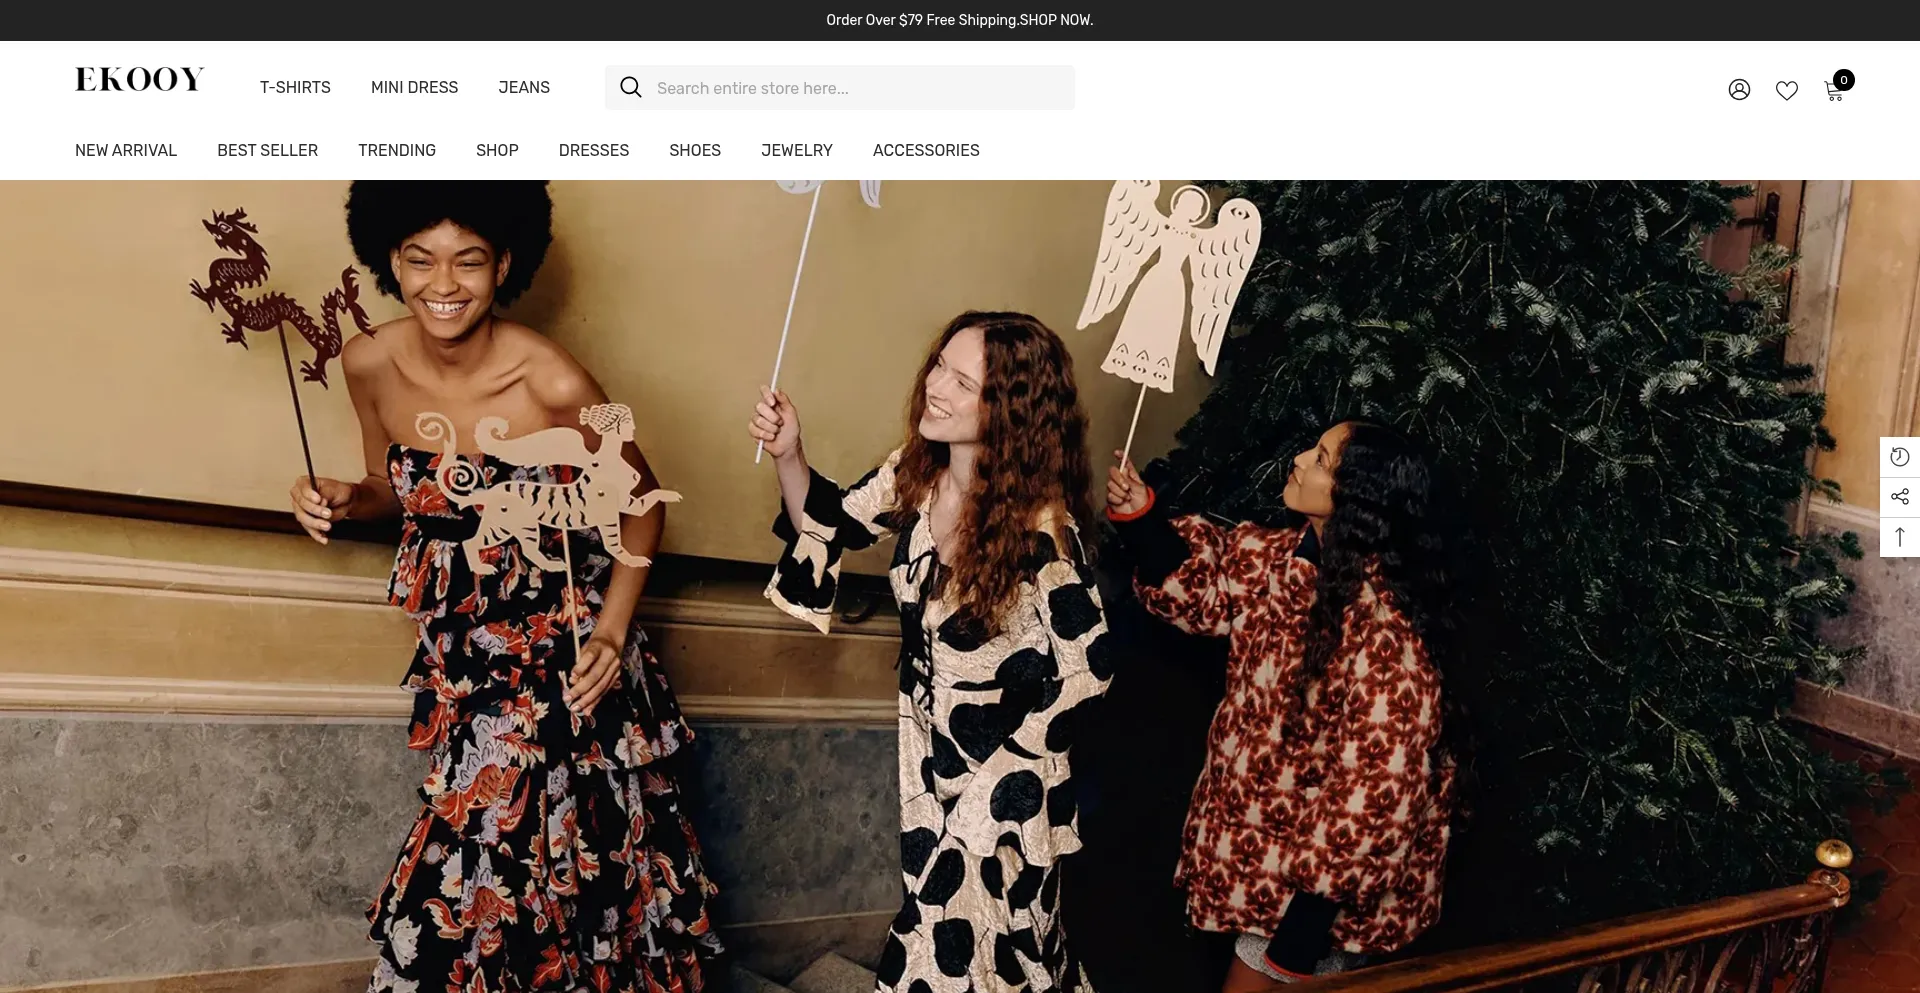Open the DRESSES category
The image size is (1920, 993).
point(594,150)
